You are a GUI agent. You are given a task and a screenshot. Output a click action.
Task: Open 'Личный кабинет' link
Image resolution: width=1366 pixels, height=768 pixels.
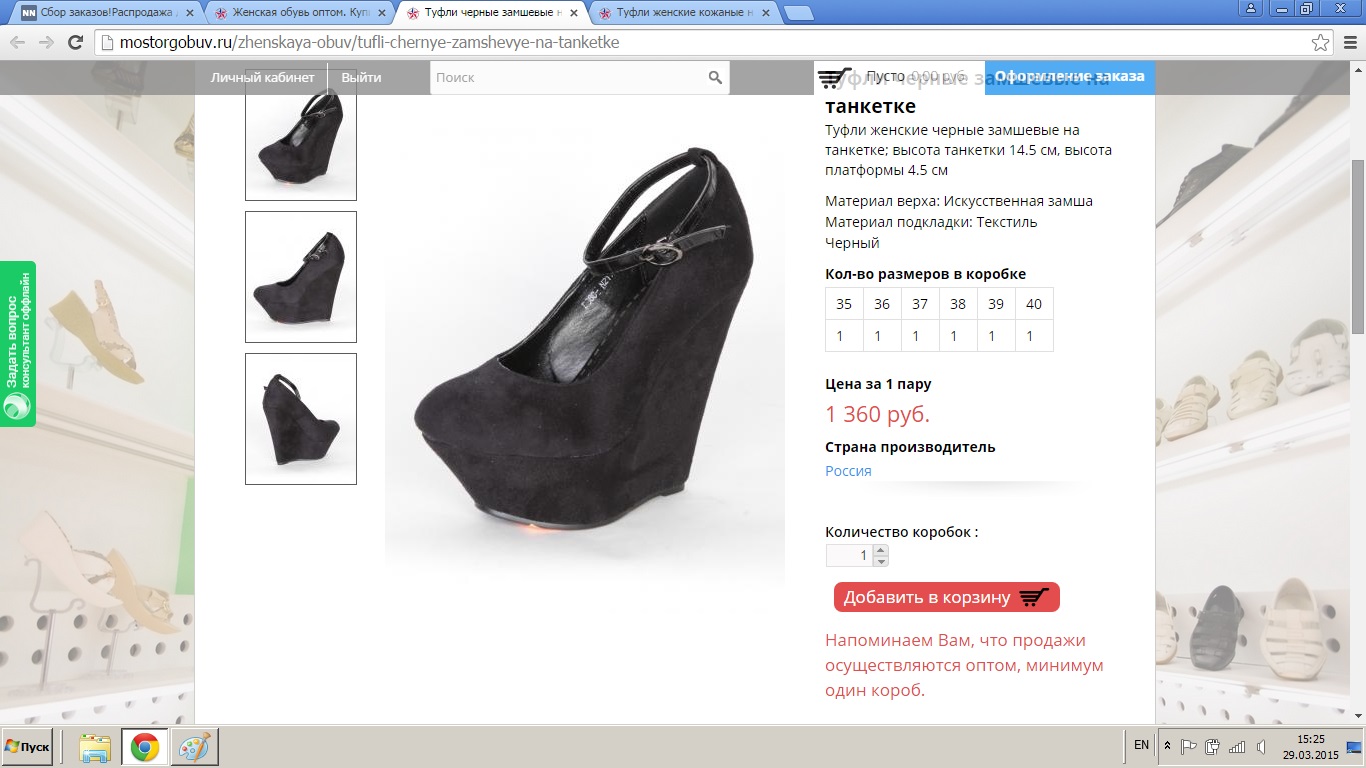coord(262,77)
